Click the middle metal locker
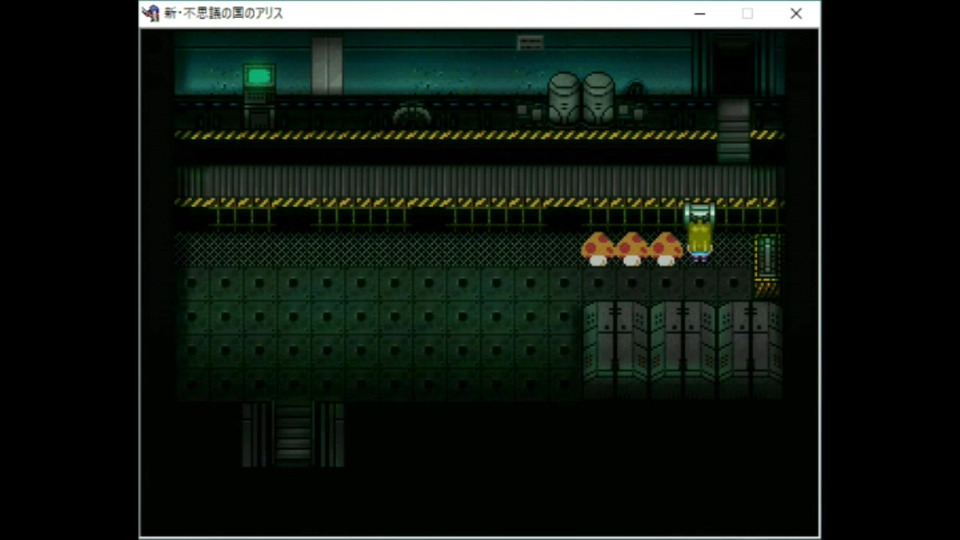The width and height of the screenshot is (960, 540). pyautogui.click(x=683, y=349)
